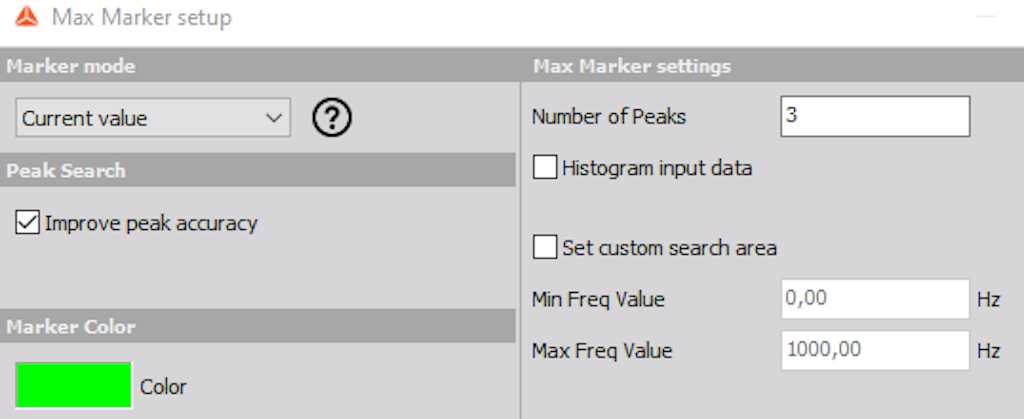Click the Improve peak accuracy label text
This screenshot has width=1024, height=419.
(152, 224)
